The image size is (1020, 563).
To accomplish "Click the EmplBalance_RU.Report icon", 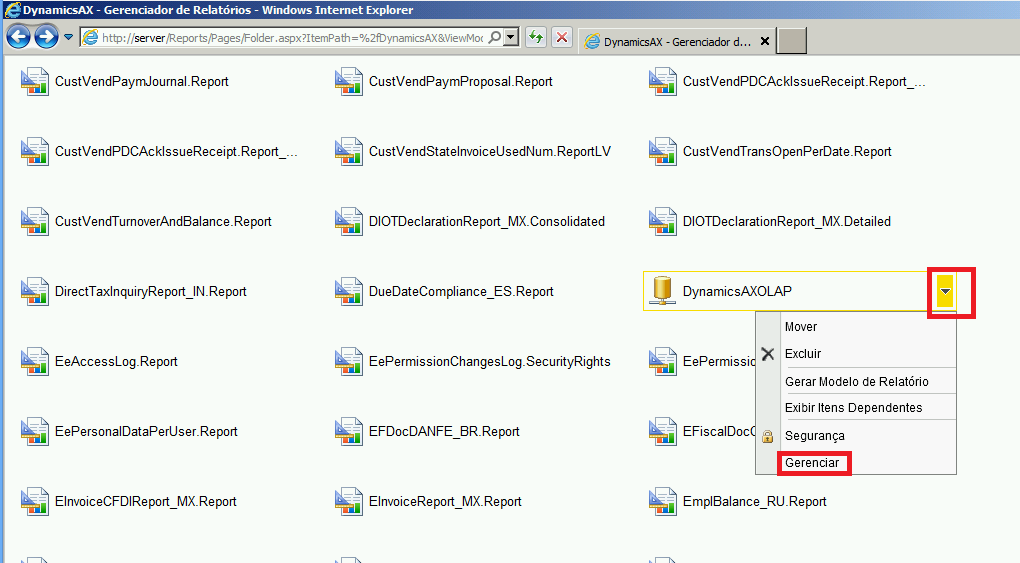I will pos(662,502).
